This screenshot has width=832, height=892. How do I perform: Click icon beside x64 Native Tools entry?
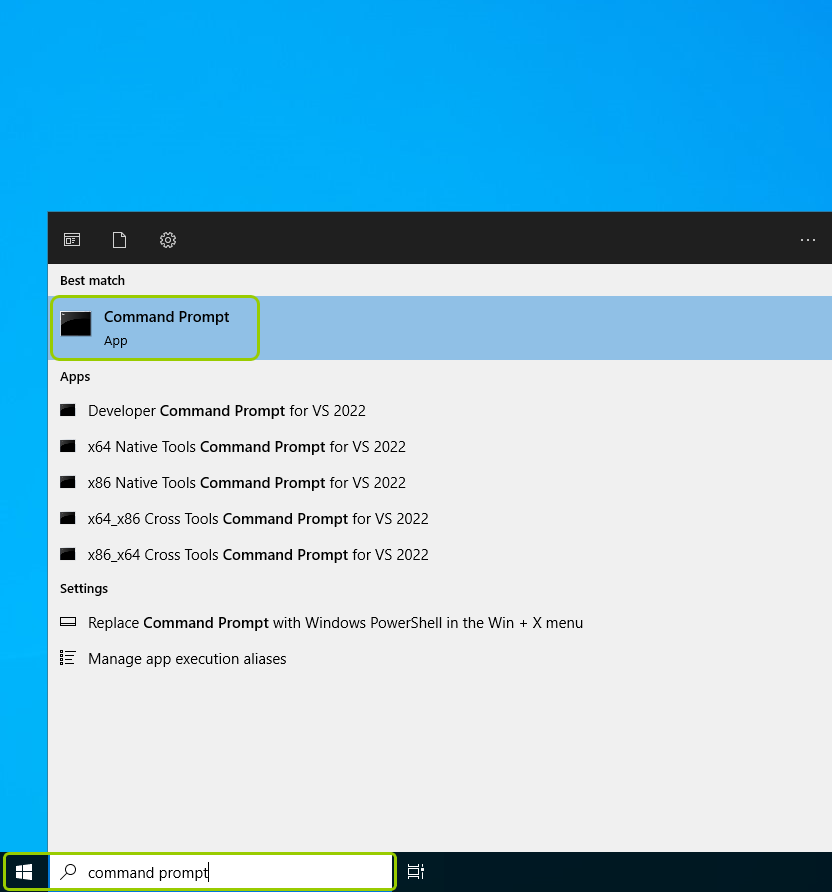click(68, 446)
